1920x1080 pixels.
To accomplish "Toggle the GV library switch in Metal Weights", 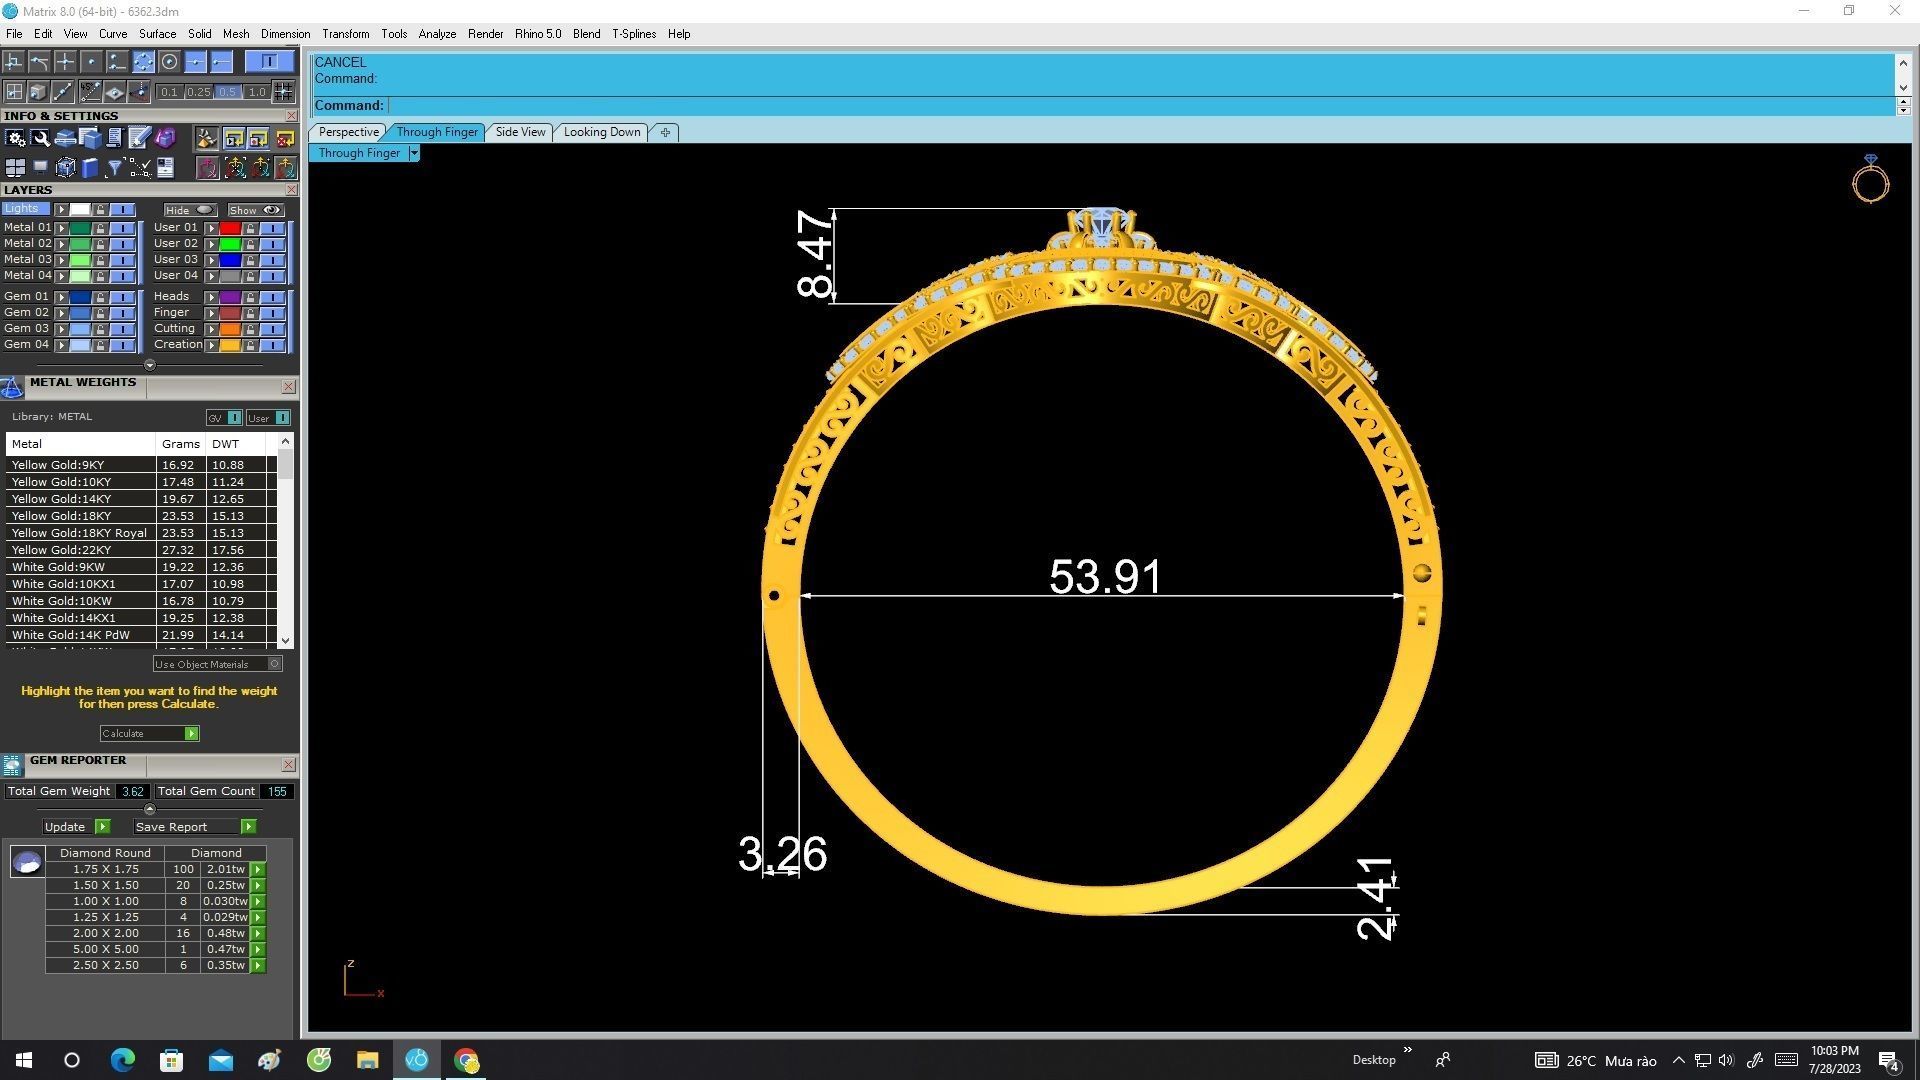I will point(234,418).
